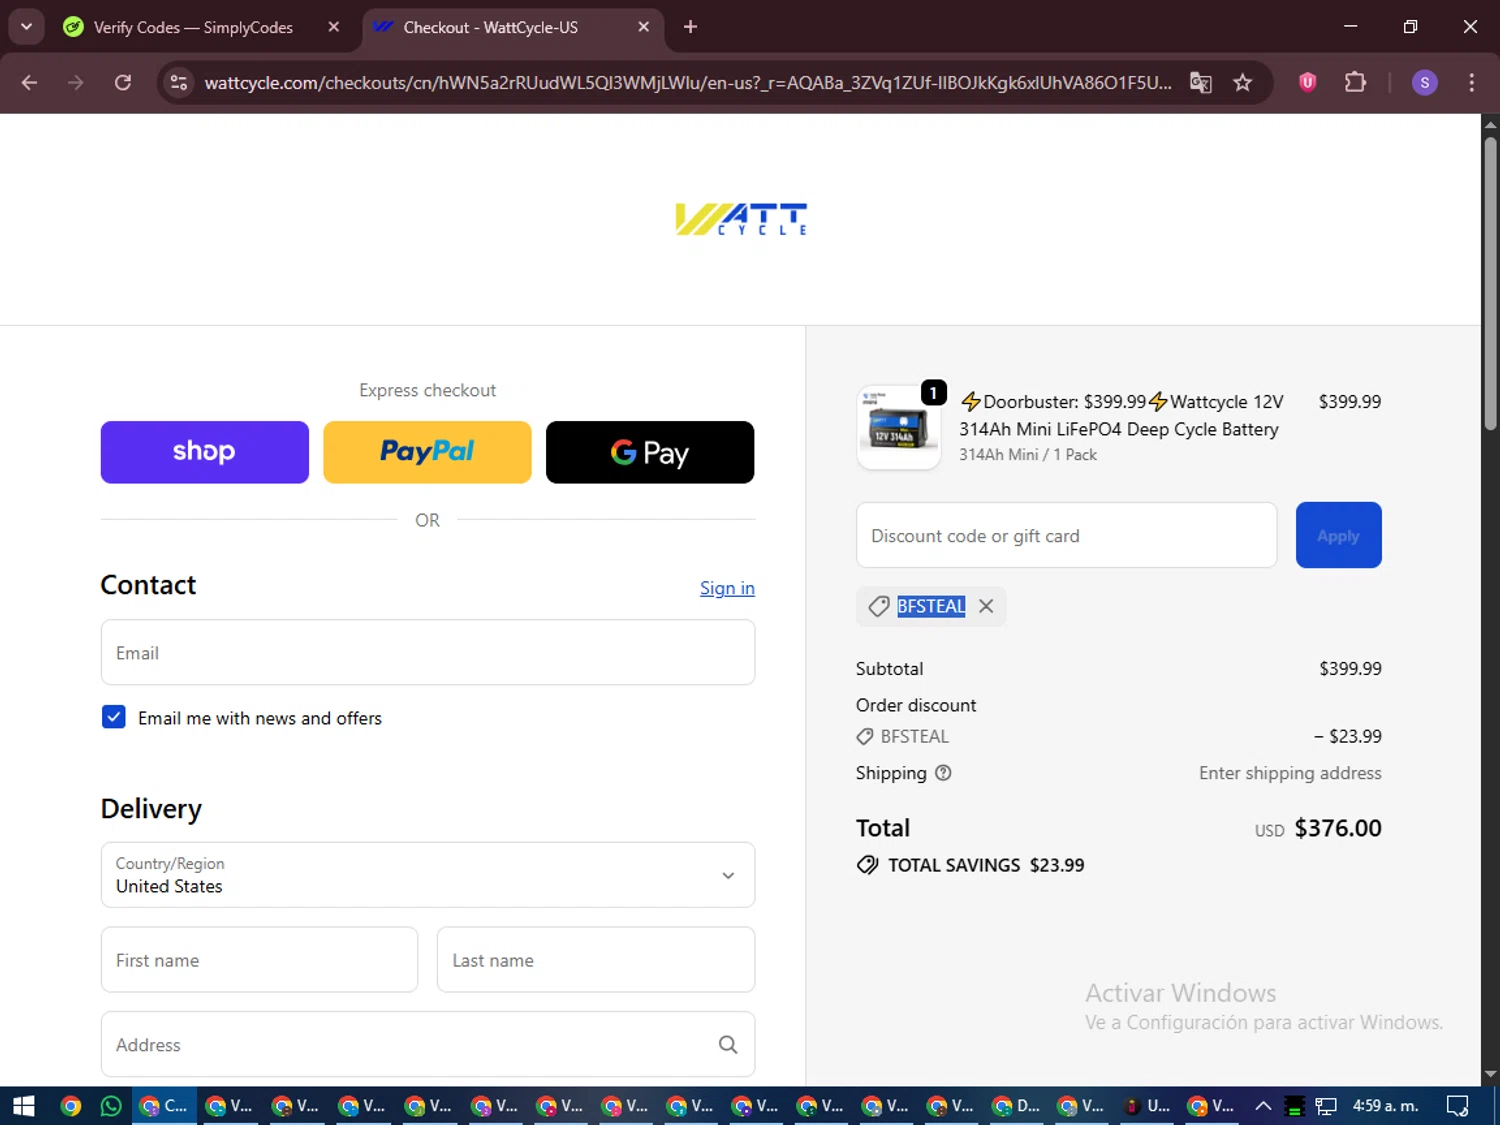Screen dimensions: 1500x1125
Task: Switch to the Chrome window labeled C...
Action: point(164,1106)
